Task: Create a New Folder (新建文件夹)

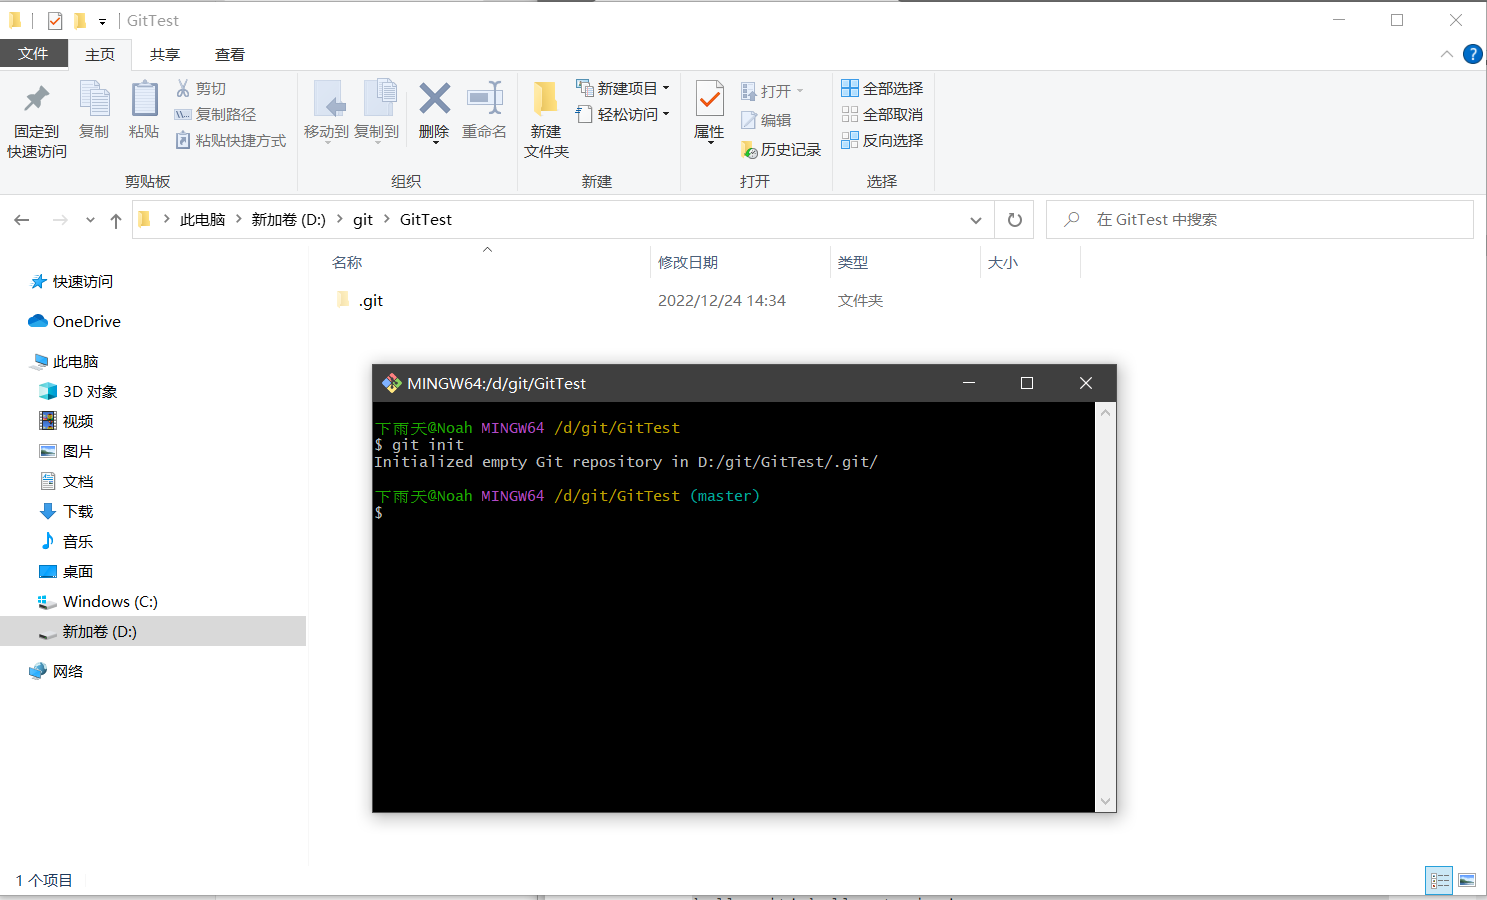Action: (546, 120)
